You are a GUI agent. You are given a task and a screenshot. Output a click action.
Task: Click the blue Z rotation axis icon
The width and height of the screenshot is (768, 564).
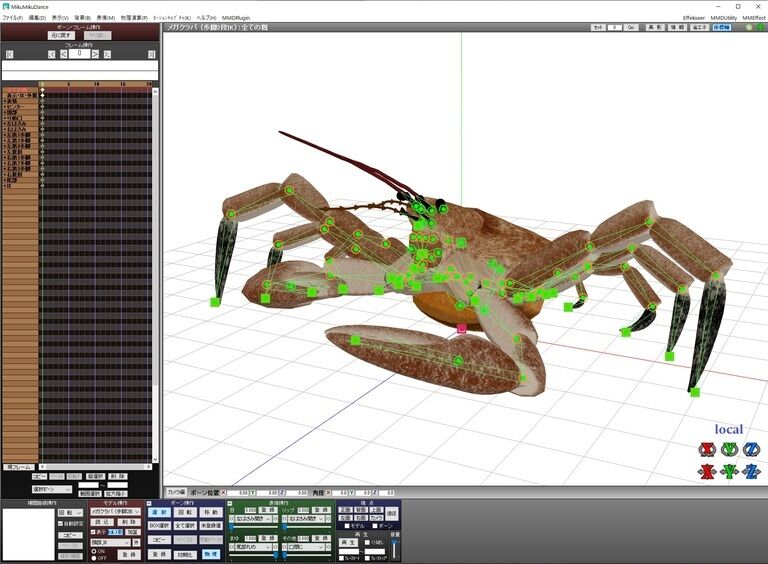[752, 449]
